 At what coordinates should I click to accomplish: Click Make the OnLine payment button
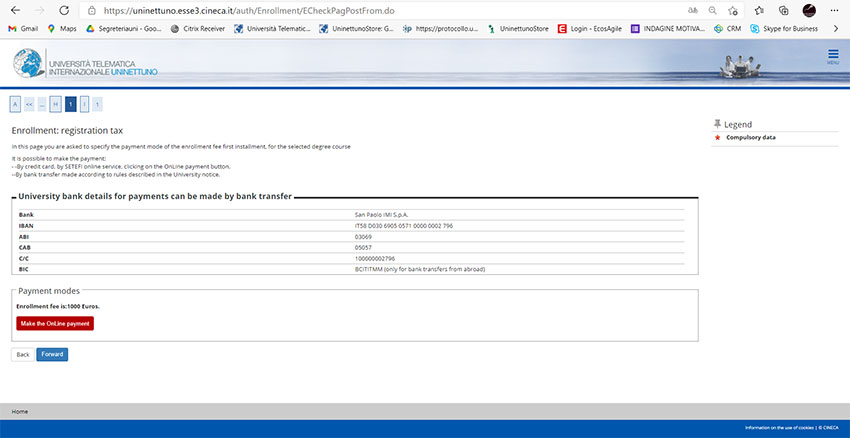tap(55, 323)
